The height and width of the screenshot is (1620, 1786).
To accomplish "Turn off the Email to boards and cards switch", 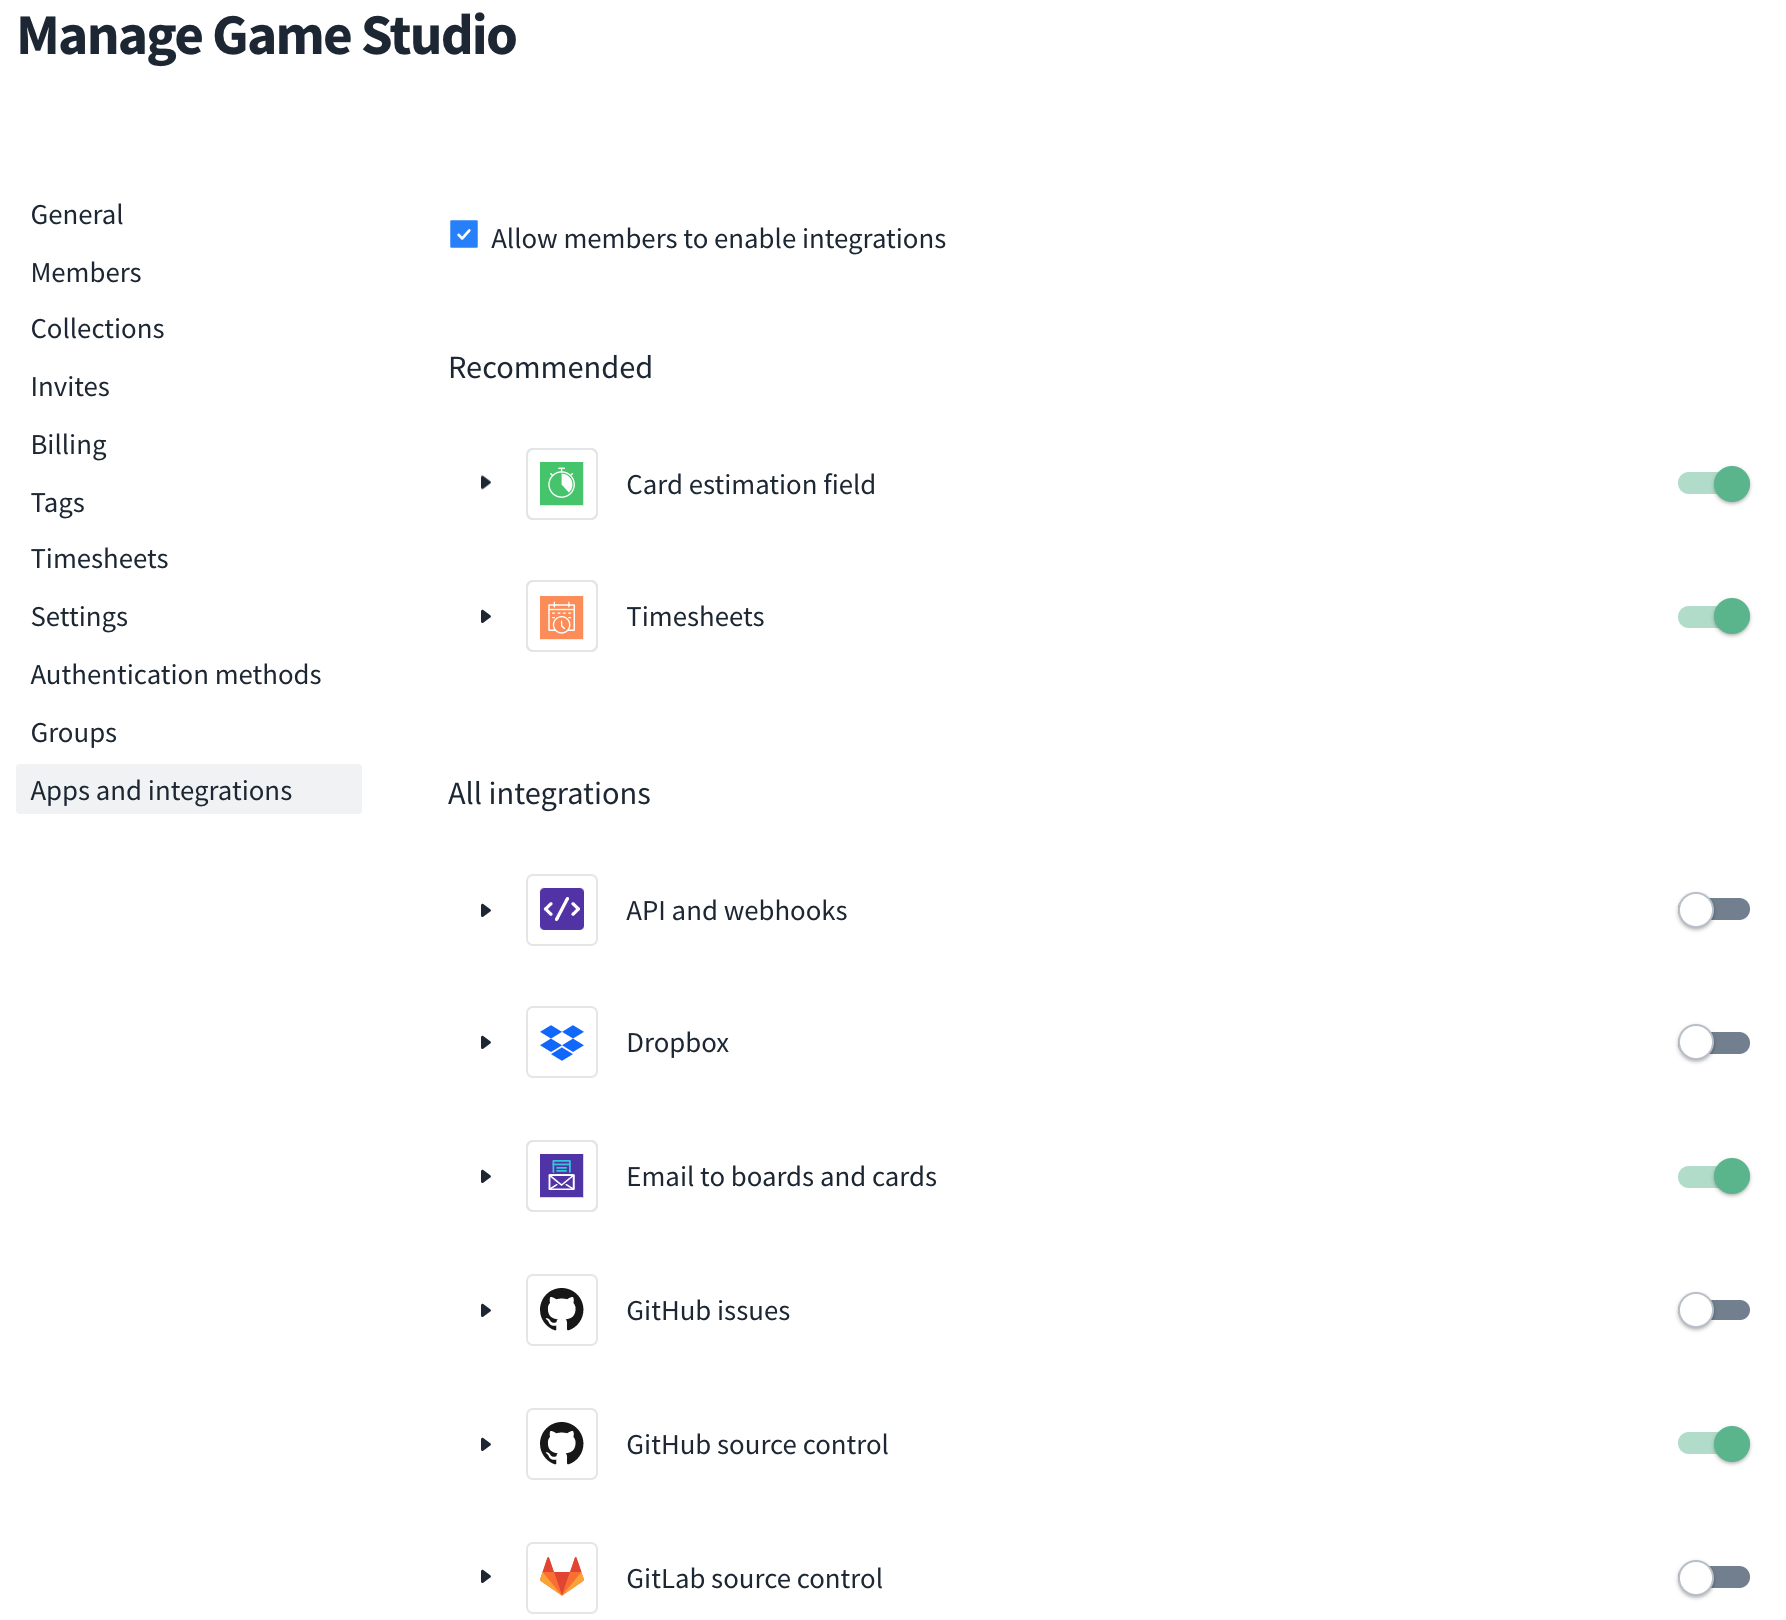I will (1713, 1176).
